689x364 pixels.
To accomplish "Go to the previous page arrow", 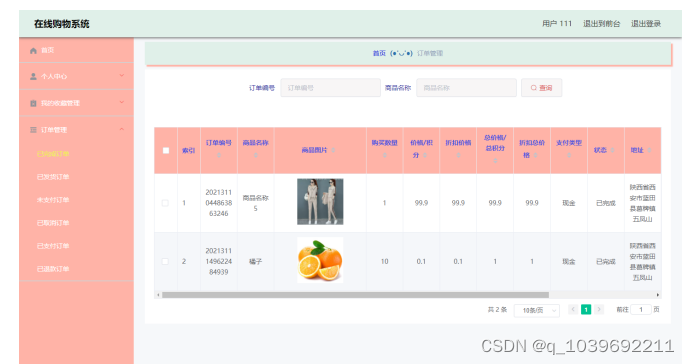I will (573, 309).
